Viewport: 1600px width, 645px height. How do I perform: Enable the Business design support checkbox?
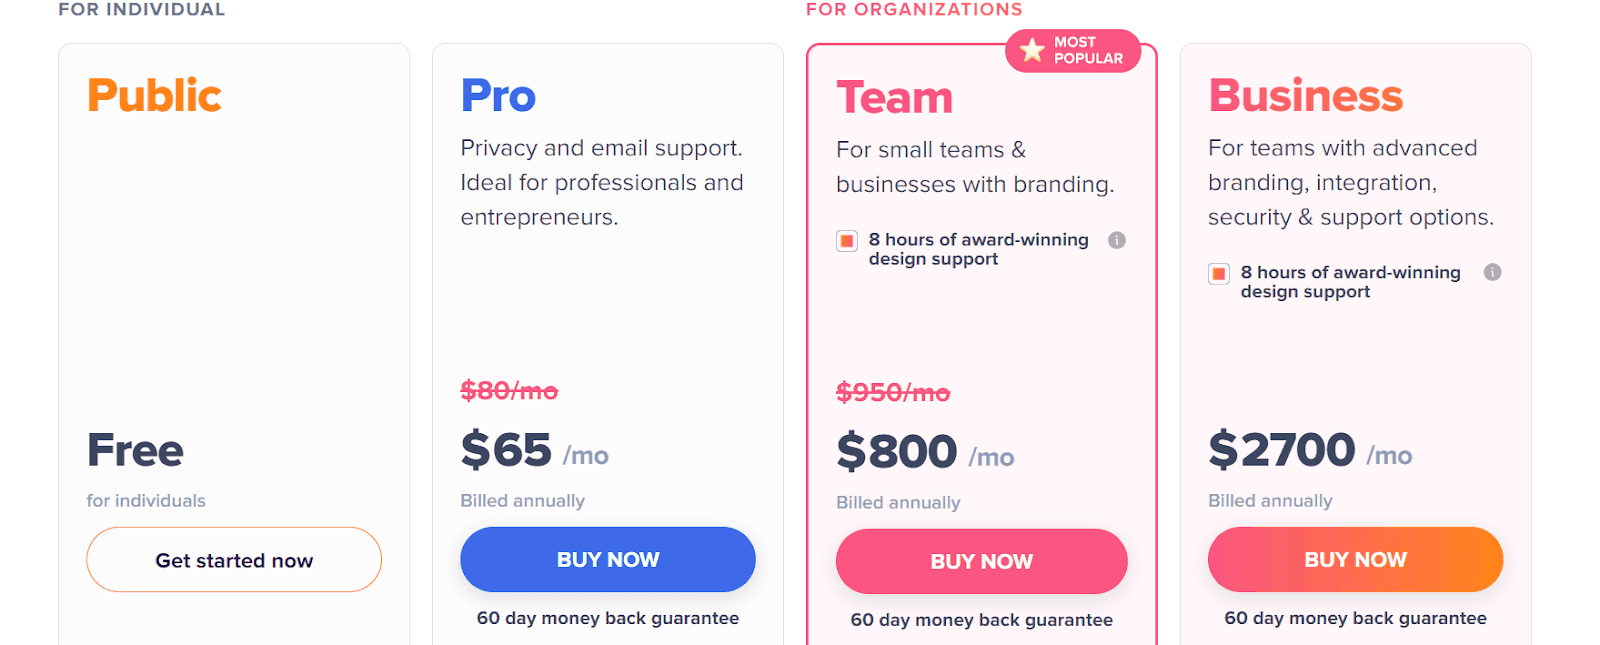click(x=1219, y=274)
